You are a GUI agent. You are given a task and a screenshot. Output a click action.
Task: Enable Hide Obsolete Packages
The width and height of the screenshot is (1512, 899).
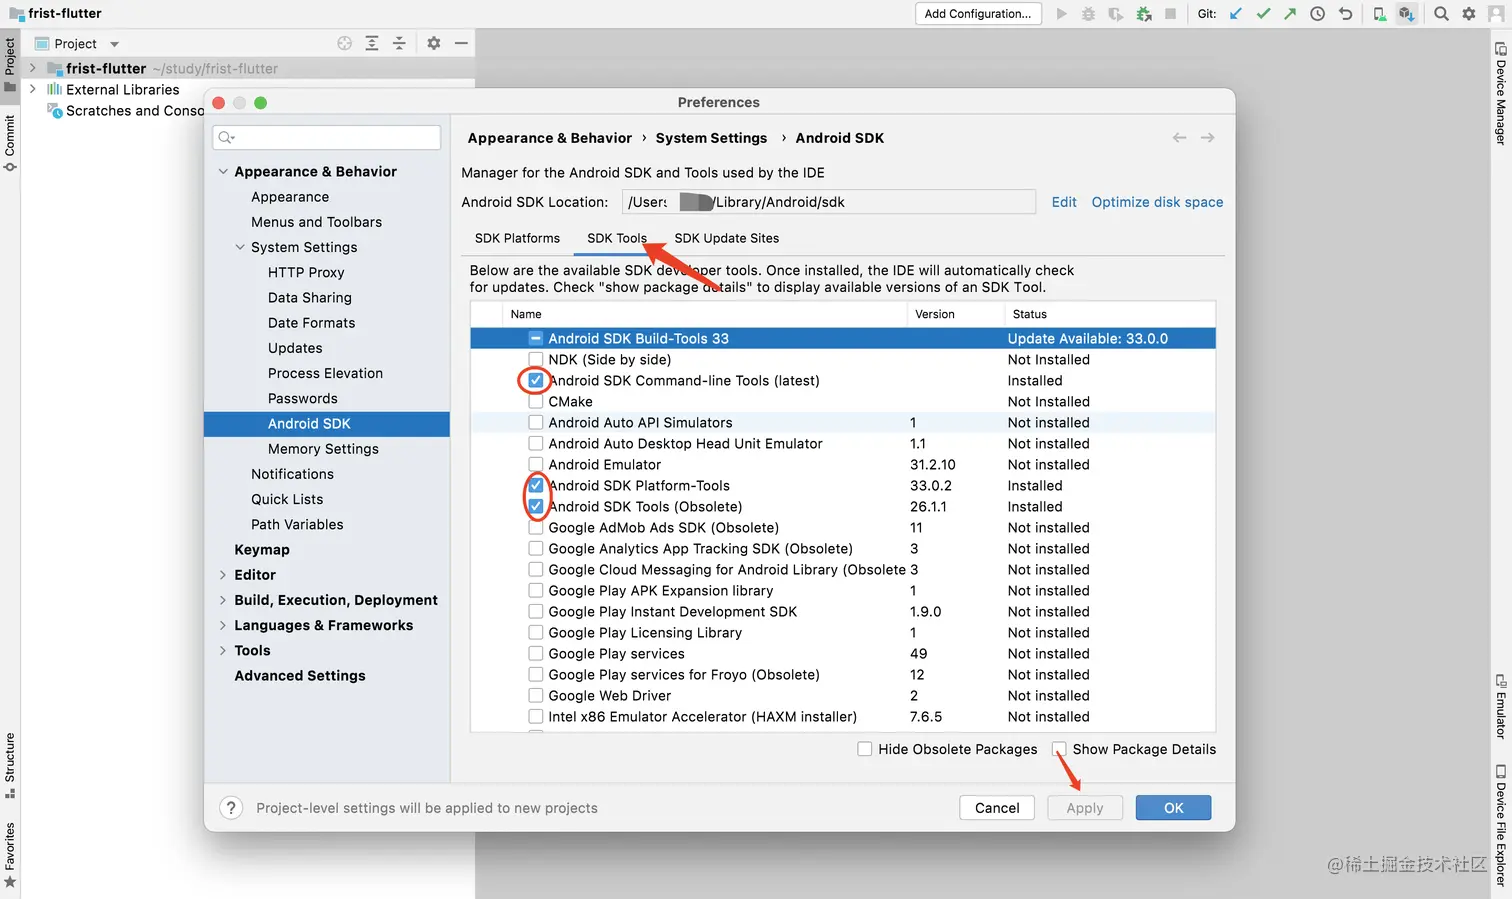pyautogui.click(x=865, y=749)
